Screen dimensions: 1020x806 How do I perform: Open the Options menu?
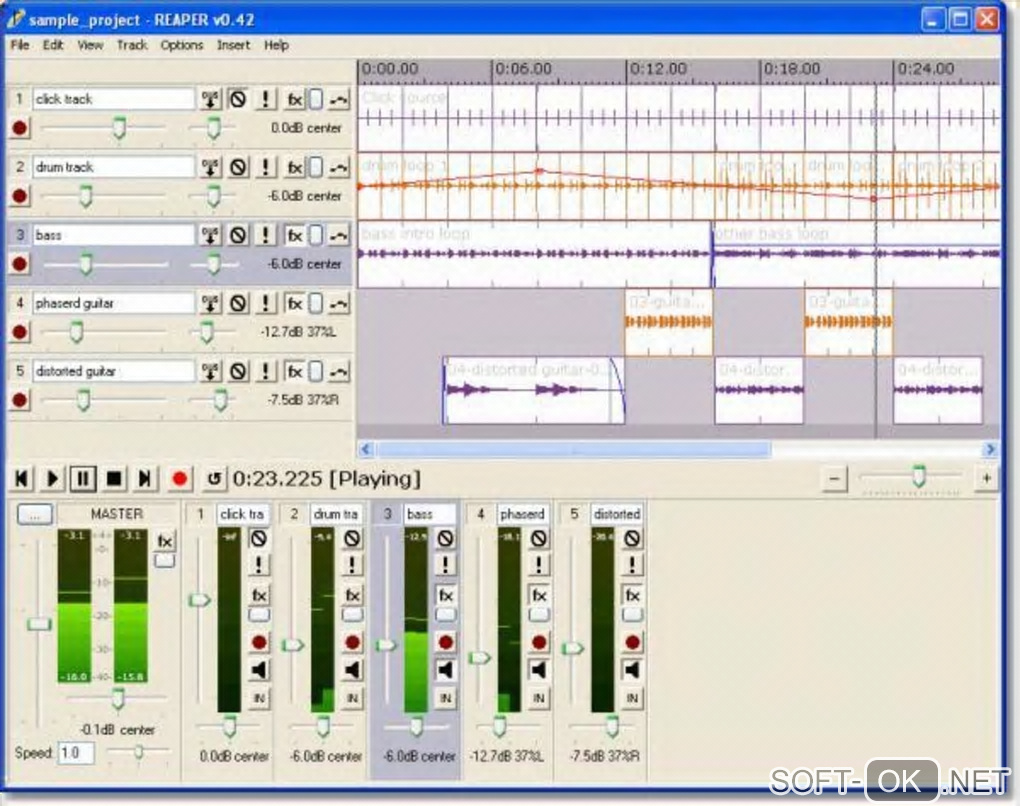pos(181,45)
